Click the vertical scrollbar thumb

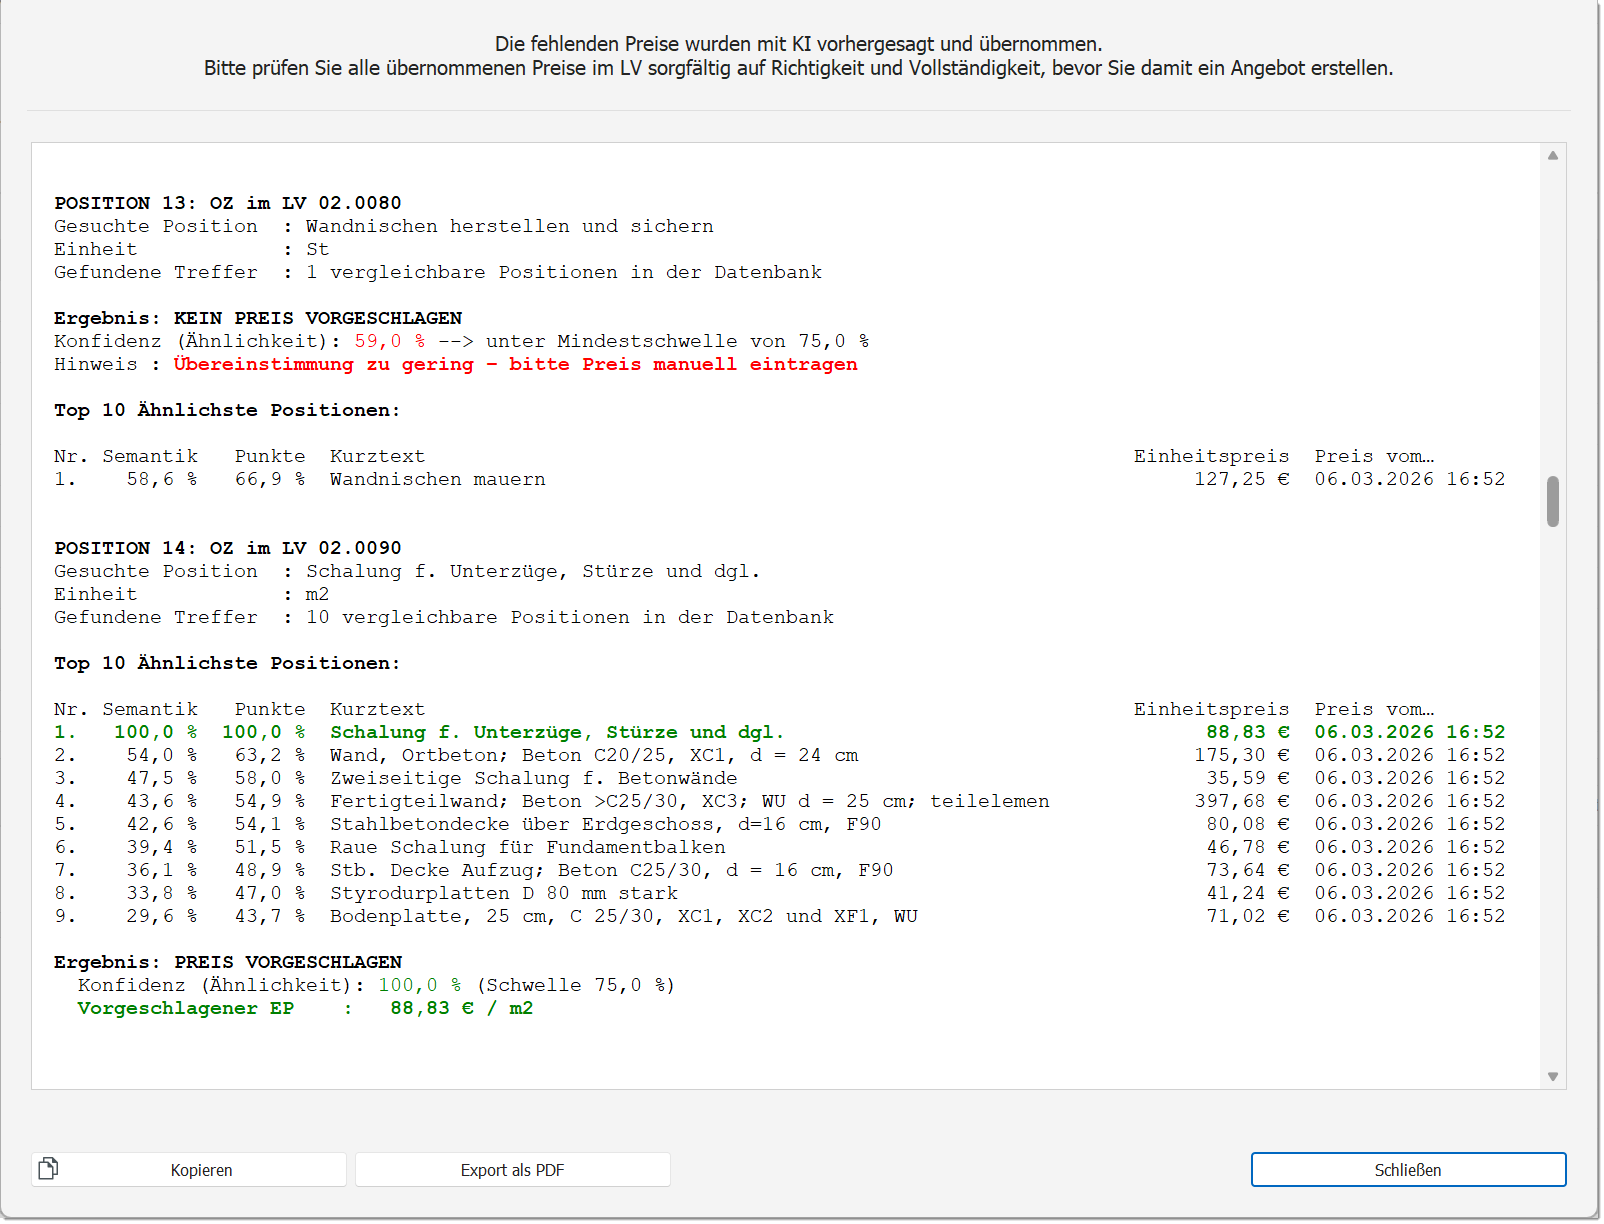[x=1552, y=501]
